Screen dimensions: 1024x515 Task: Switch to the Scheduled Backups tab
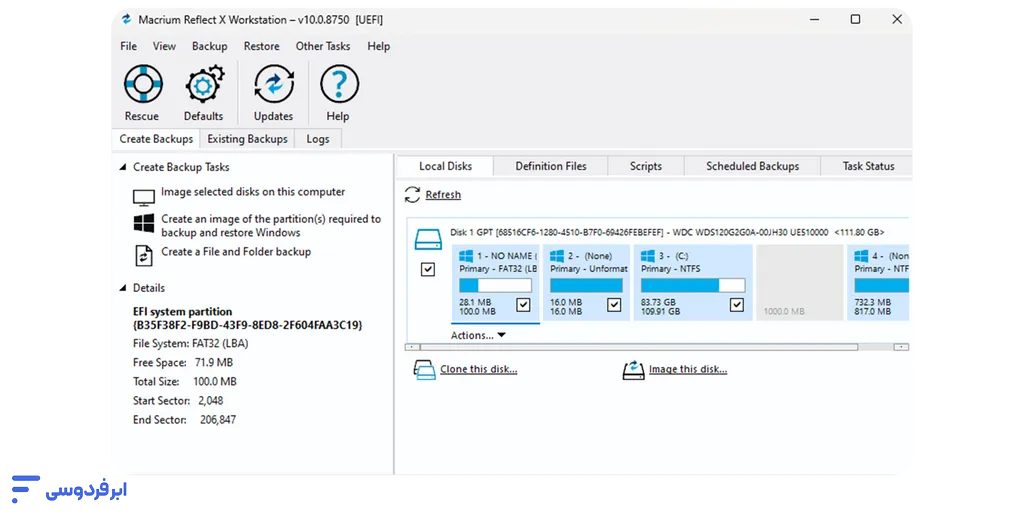[752, 166]
